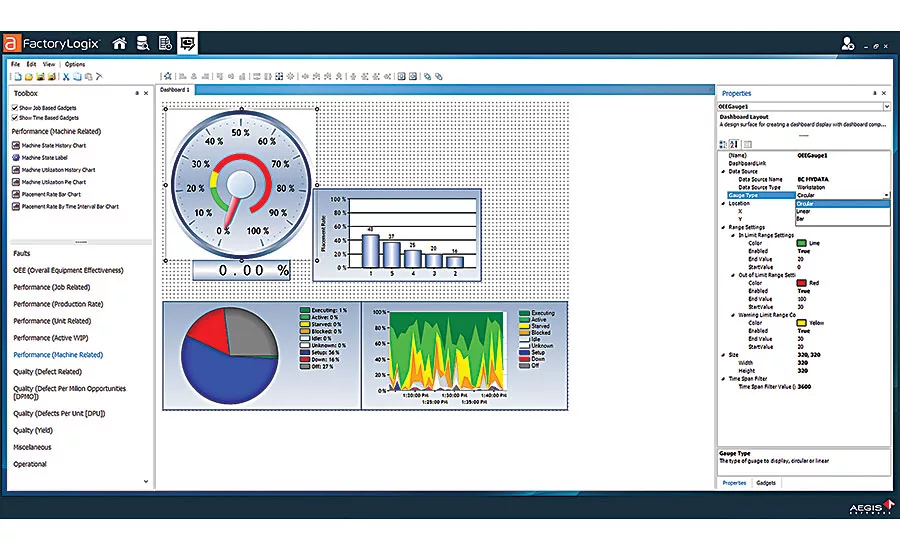900x550 pixels.
Task: Open the Edit menu
Action: click(32, 64)
